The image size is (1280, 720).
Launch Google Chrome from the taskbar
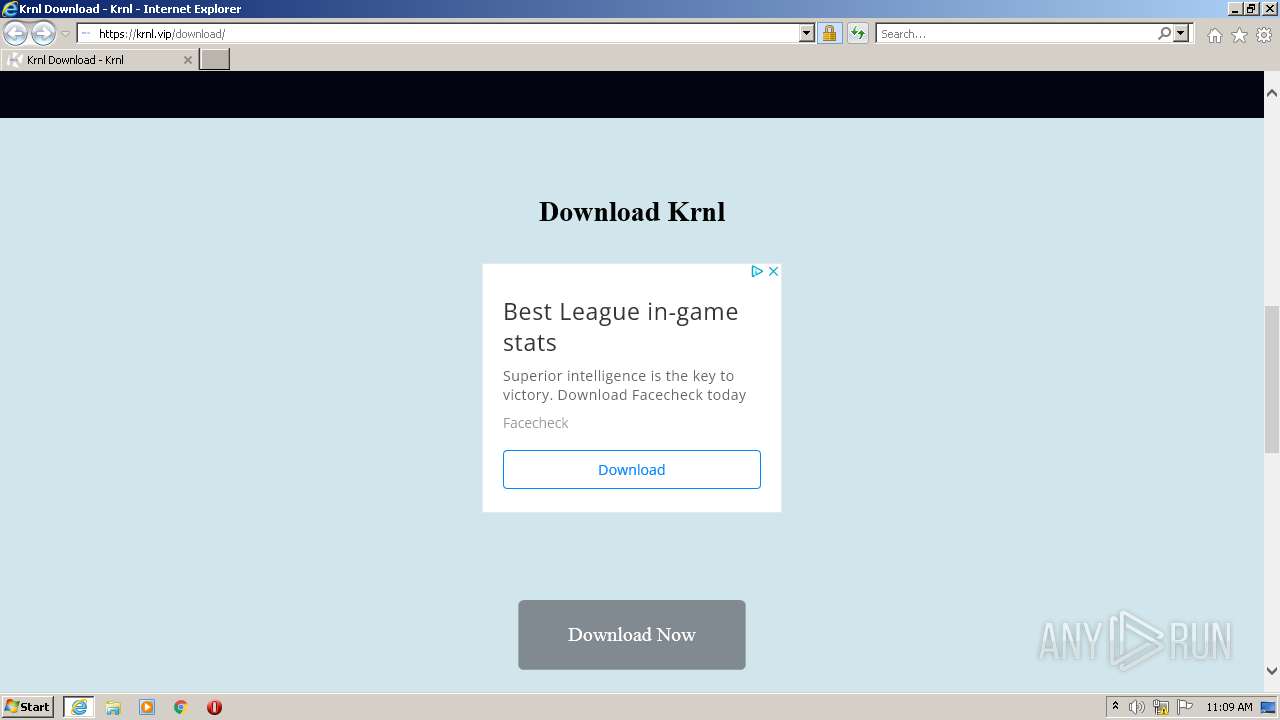point(181,707)
